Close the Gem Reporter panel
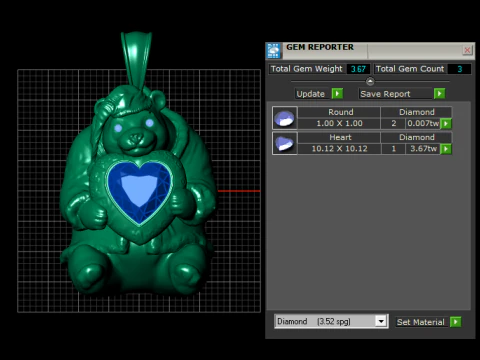 (467, 50)
